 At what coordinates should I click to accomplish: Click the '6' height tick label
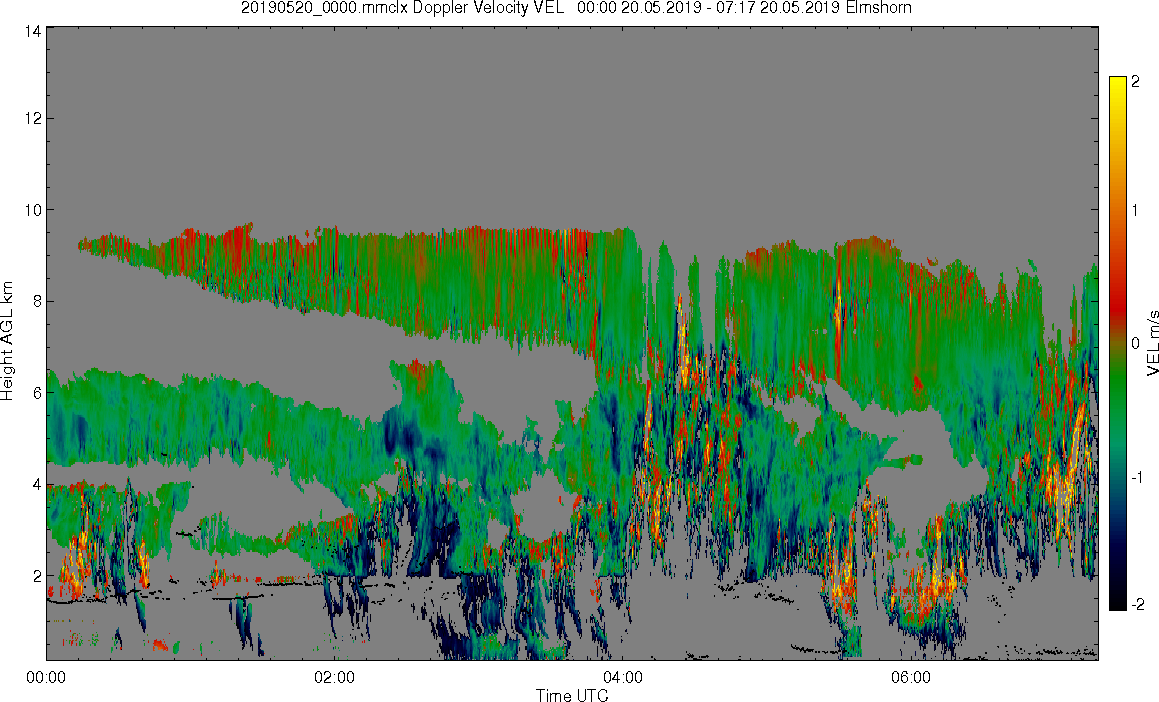(36, 393)
